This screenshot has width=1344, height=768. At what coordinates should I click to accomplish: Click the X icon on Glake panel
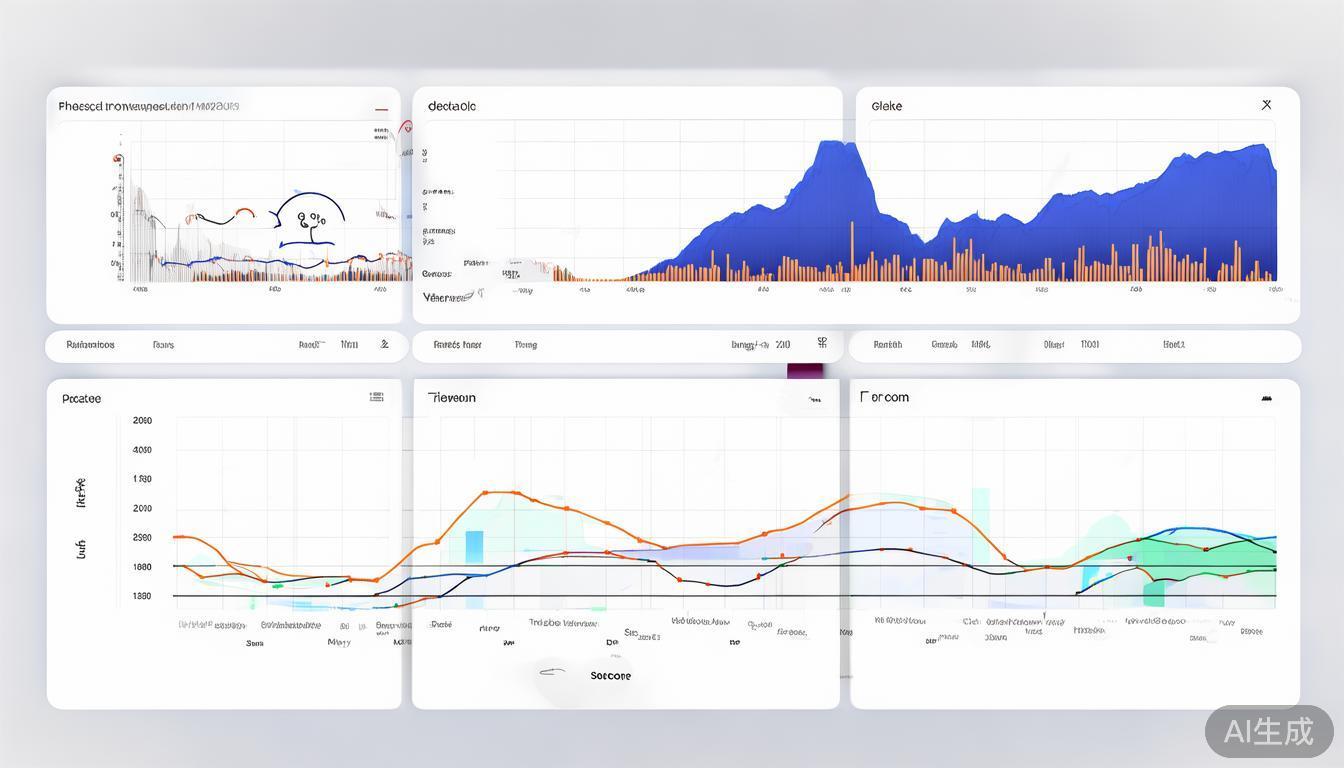[1266, 105]
